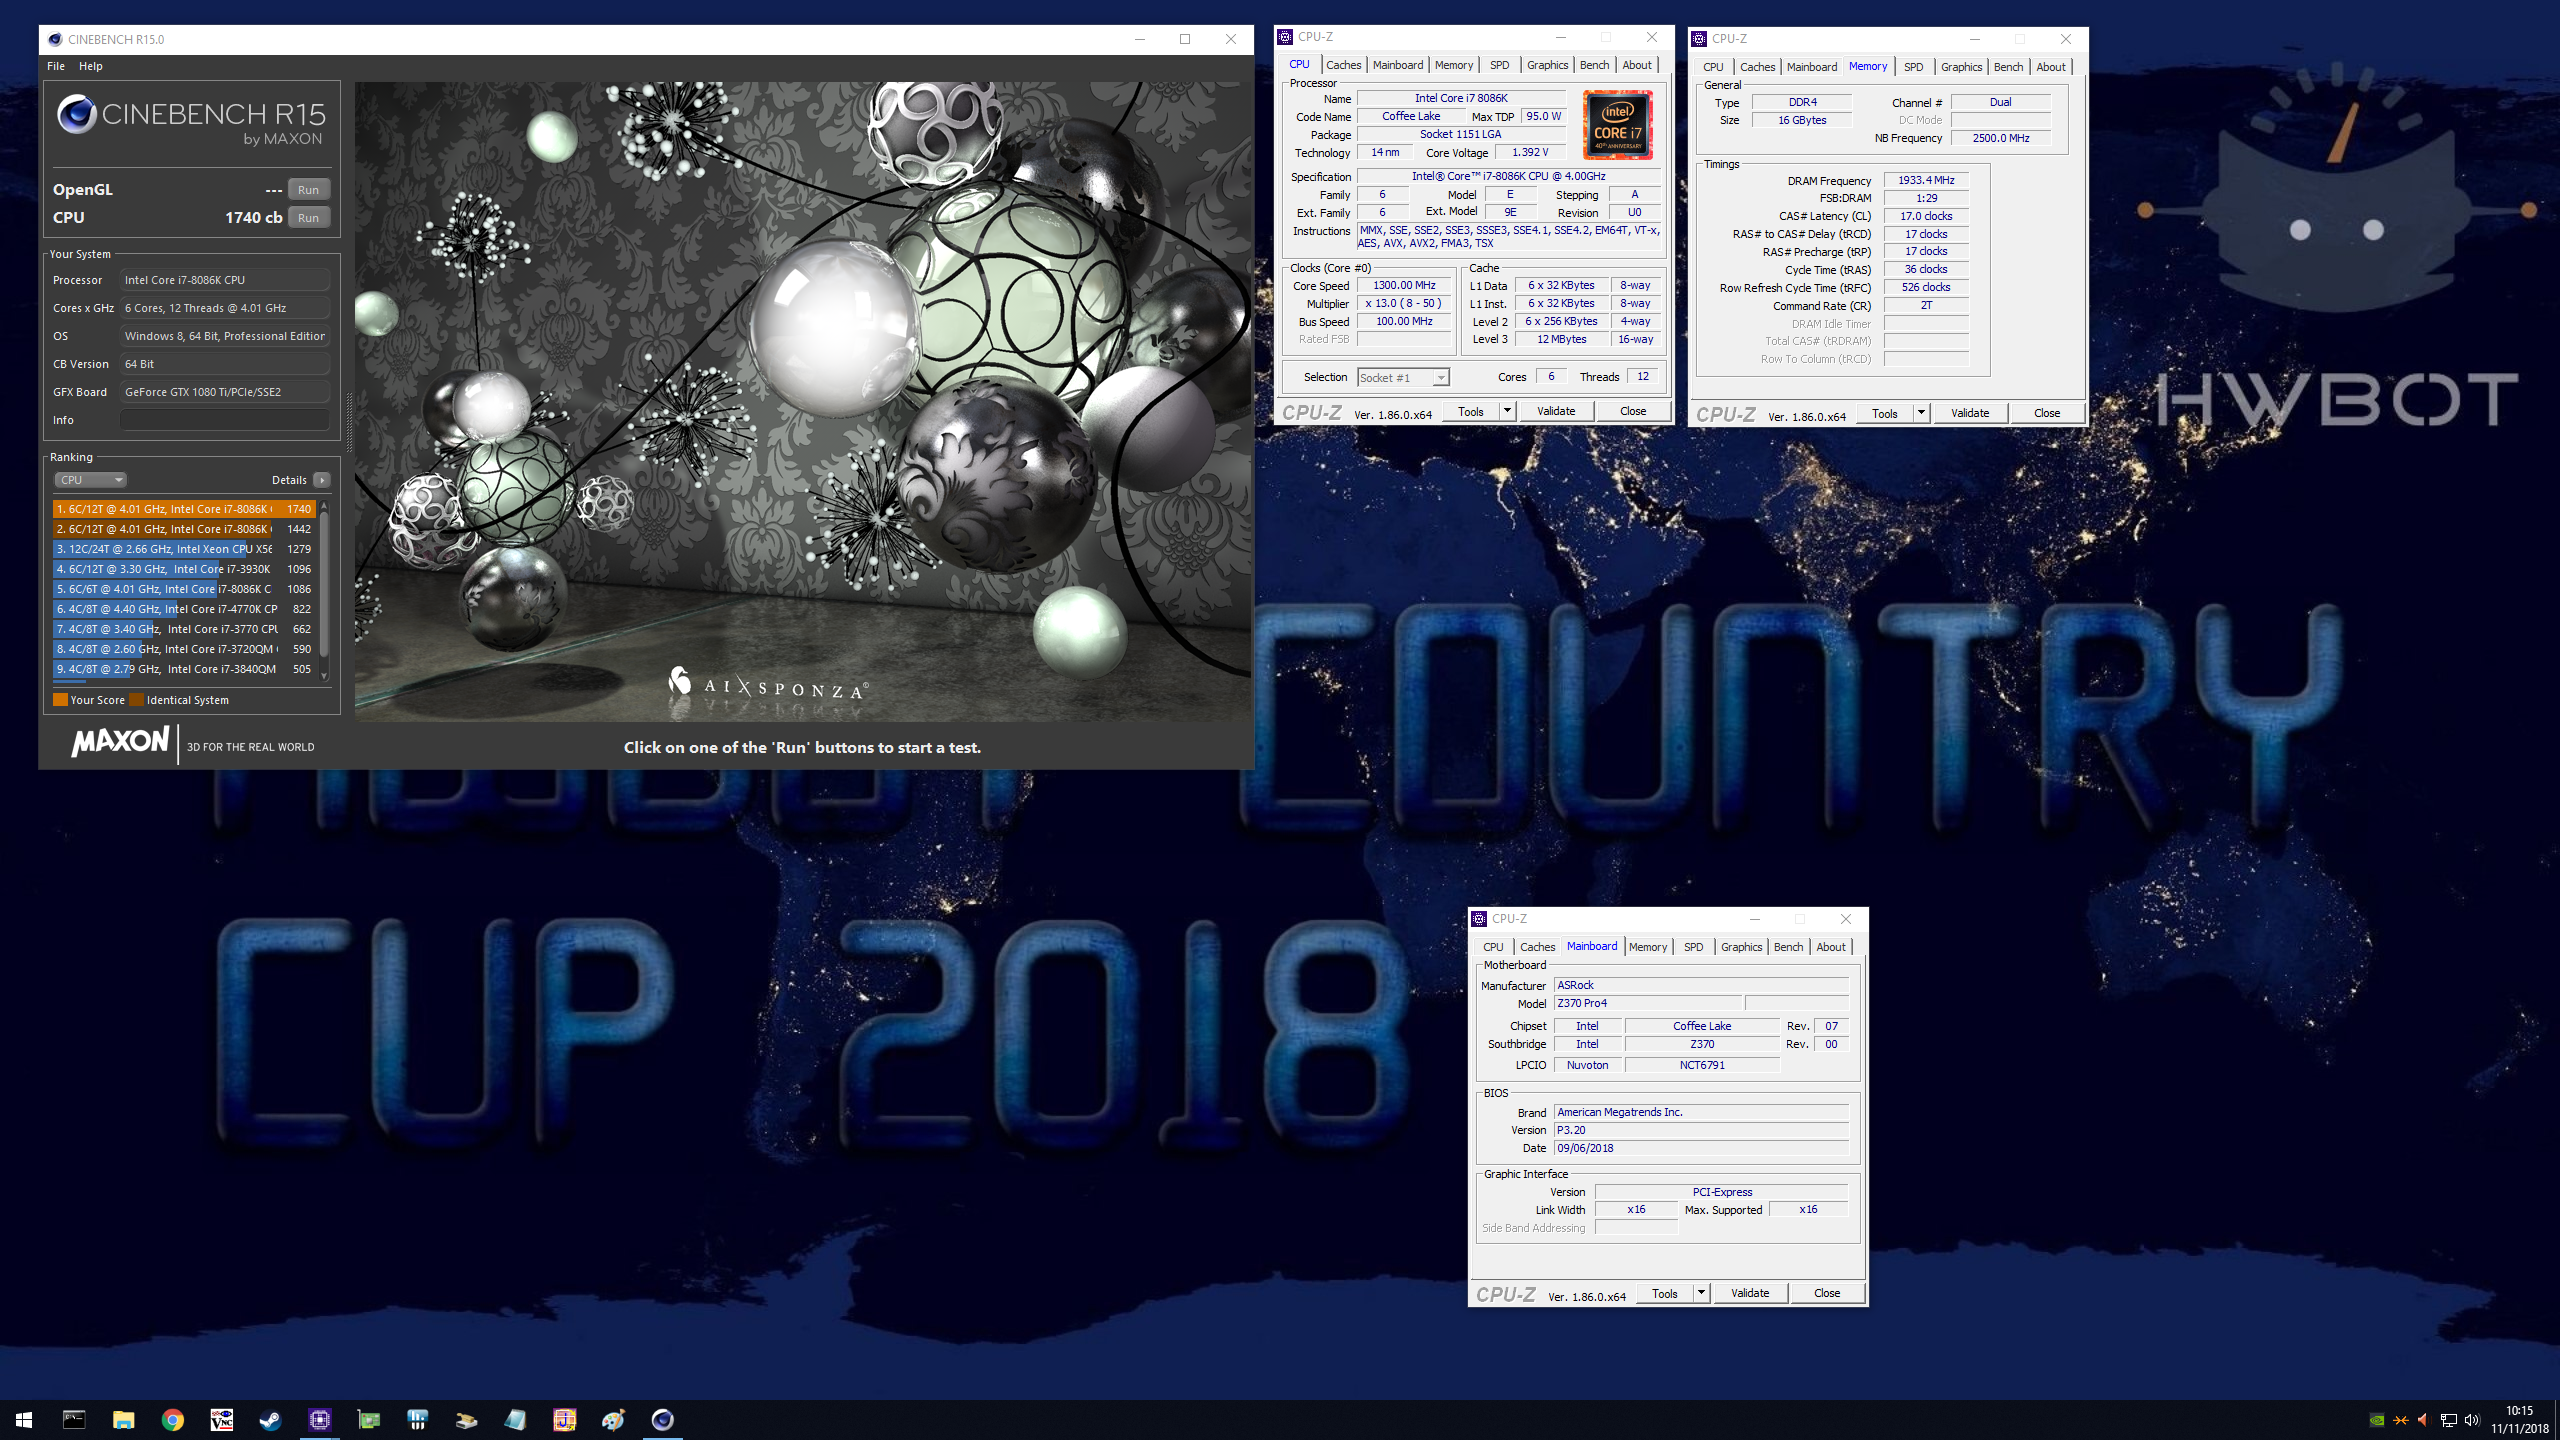Select ranking row 3, Intel Xeon 1279

coord(184,549)
